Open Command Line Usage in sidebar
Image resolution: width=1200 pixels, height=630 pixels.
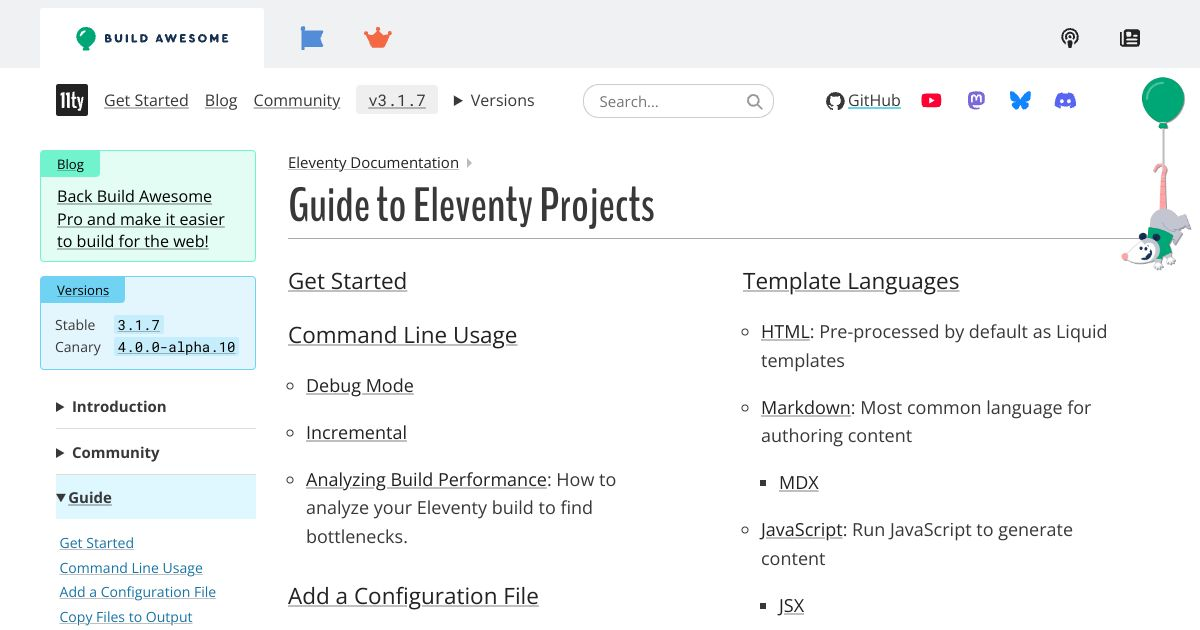click(x=131, y=568)
